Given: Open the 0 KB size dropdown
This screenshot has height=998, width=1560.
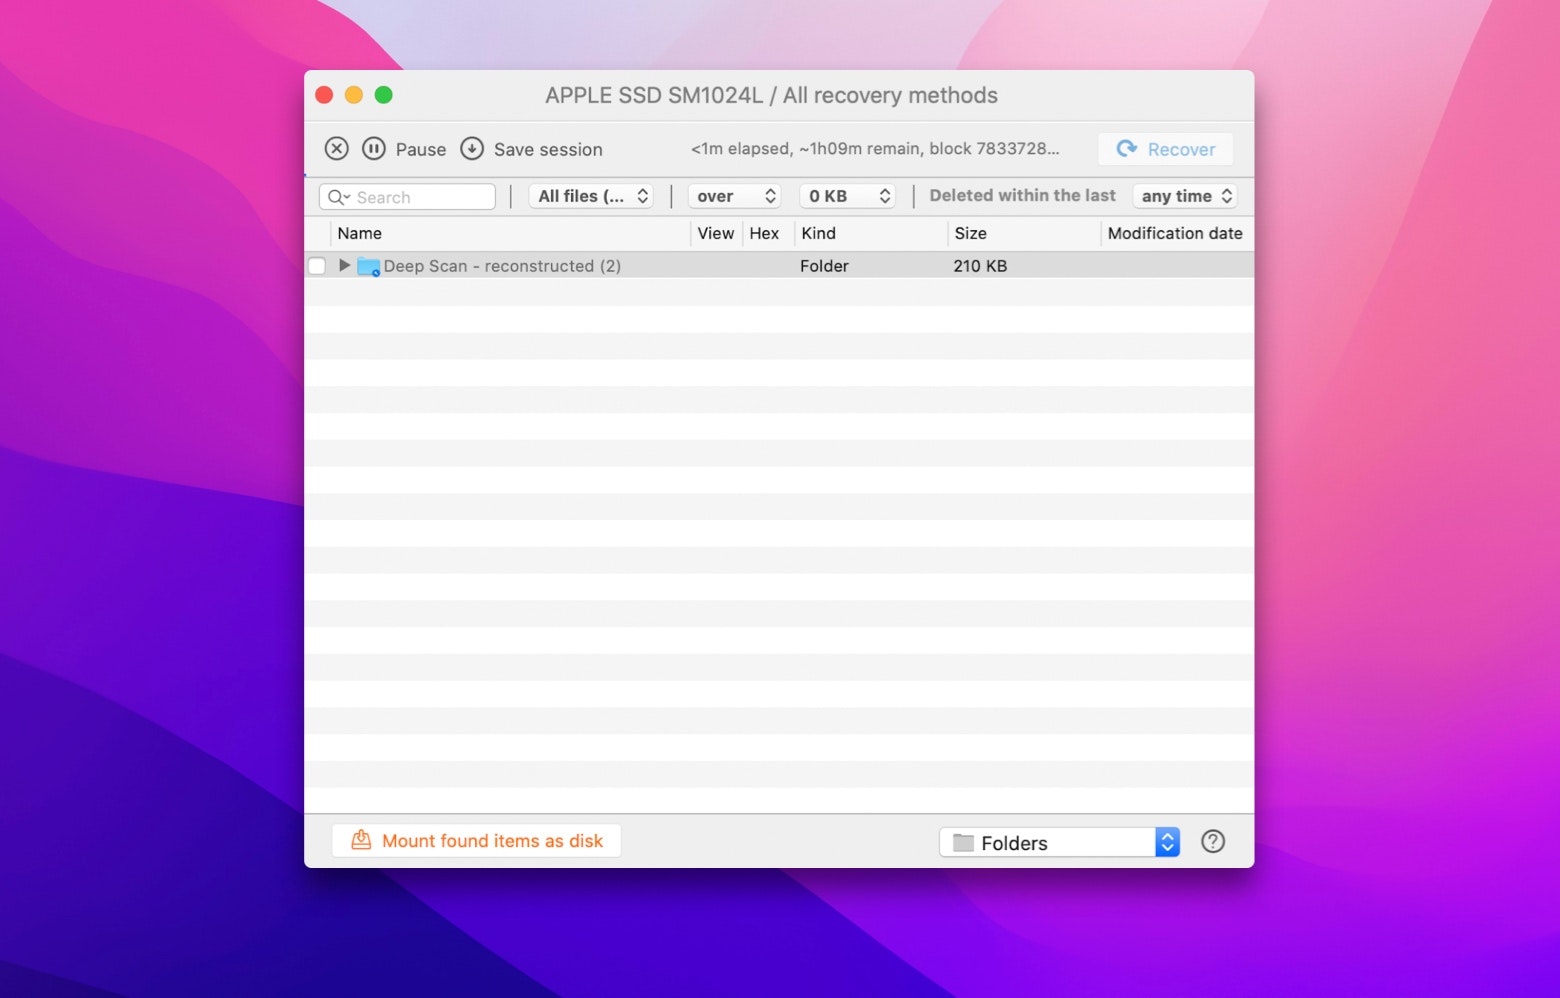Looking at the screenshot, I should 847,196.
